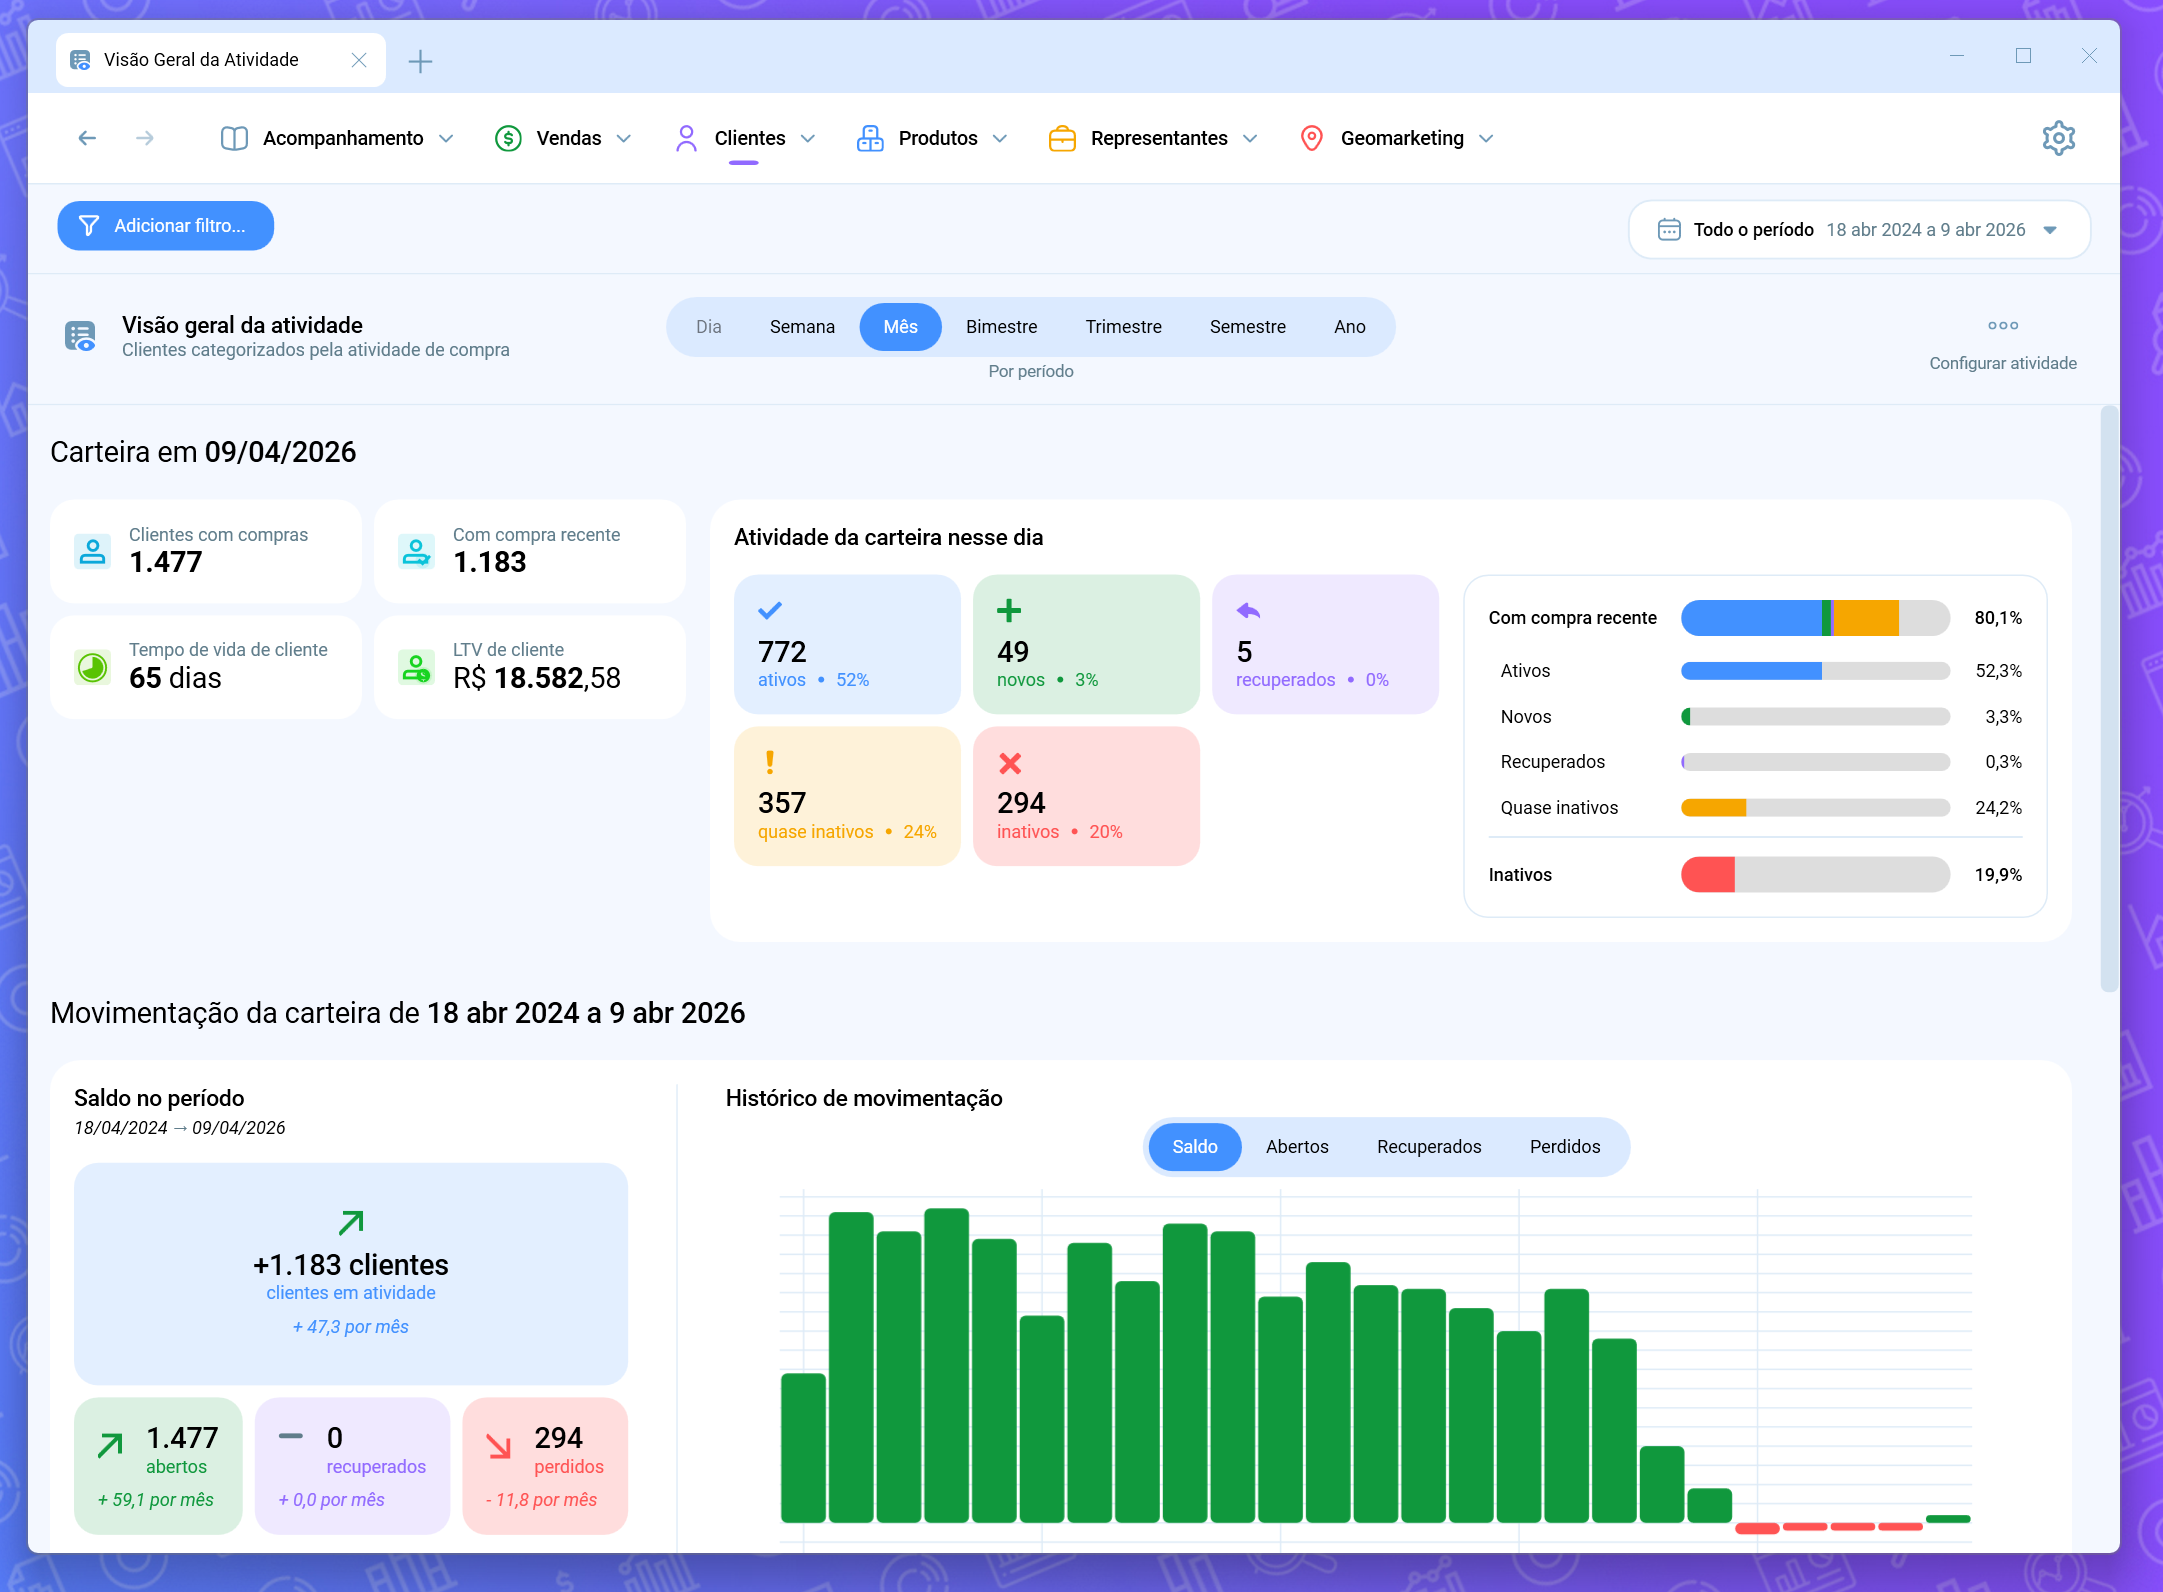Open the Acompanhamento section icon
Viewport: 2163px width, 1592px height.
click(233, 138)
